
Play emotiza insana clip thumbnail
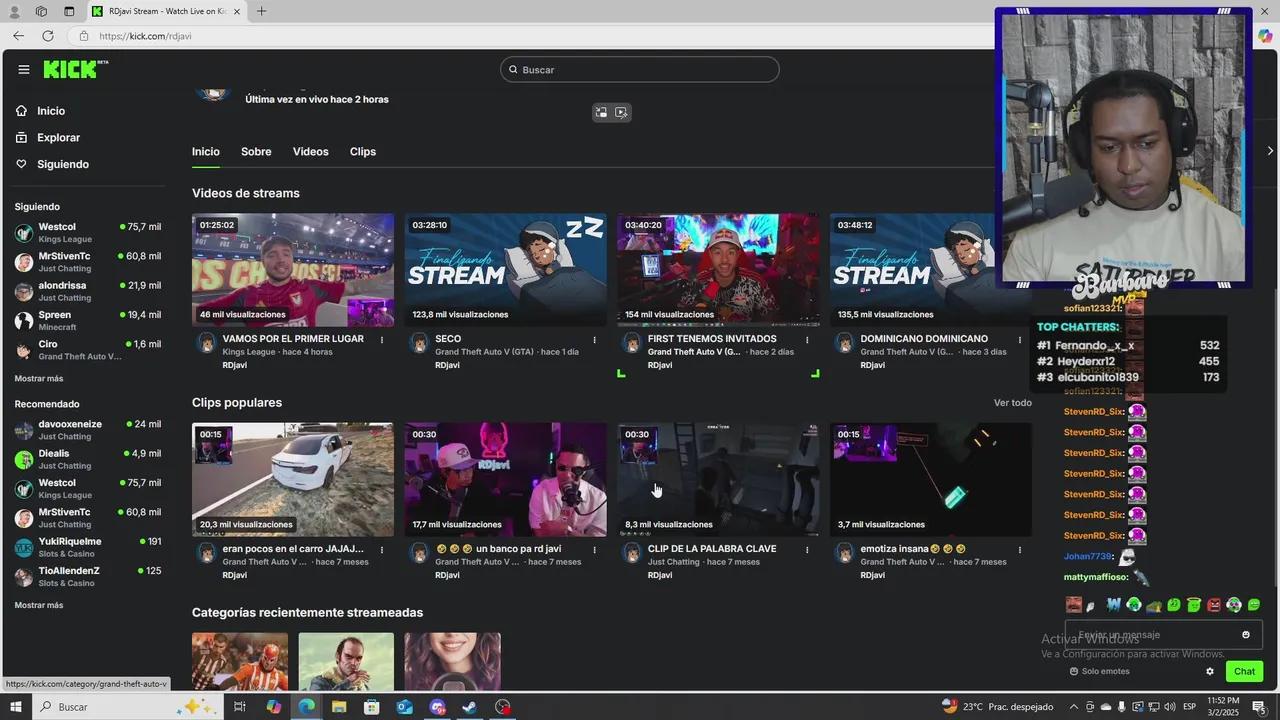coord(931,479)
